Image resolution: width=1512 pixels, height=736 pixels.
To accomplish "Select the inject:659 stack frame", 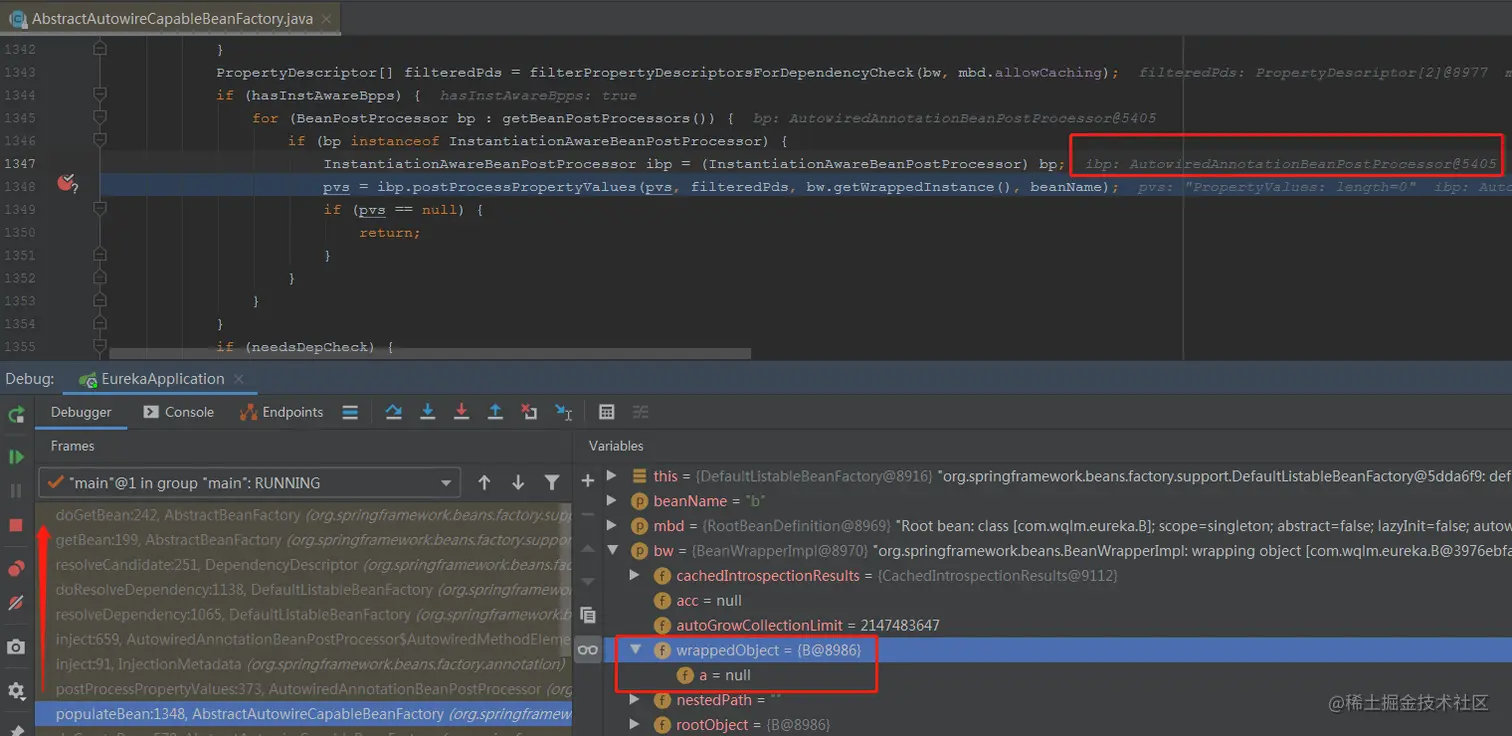I will pyautogui.click(x=304, y=639).
